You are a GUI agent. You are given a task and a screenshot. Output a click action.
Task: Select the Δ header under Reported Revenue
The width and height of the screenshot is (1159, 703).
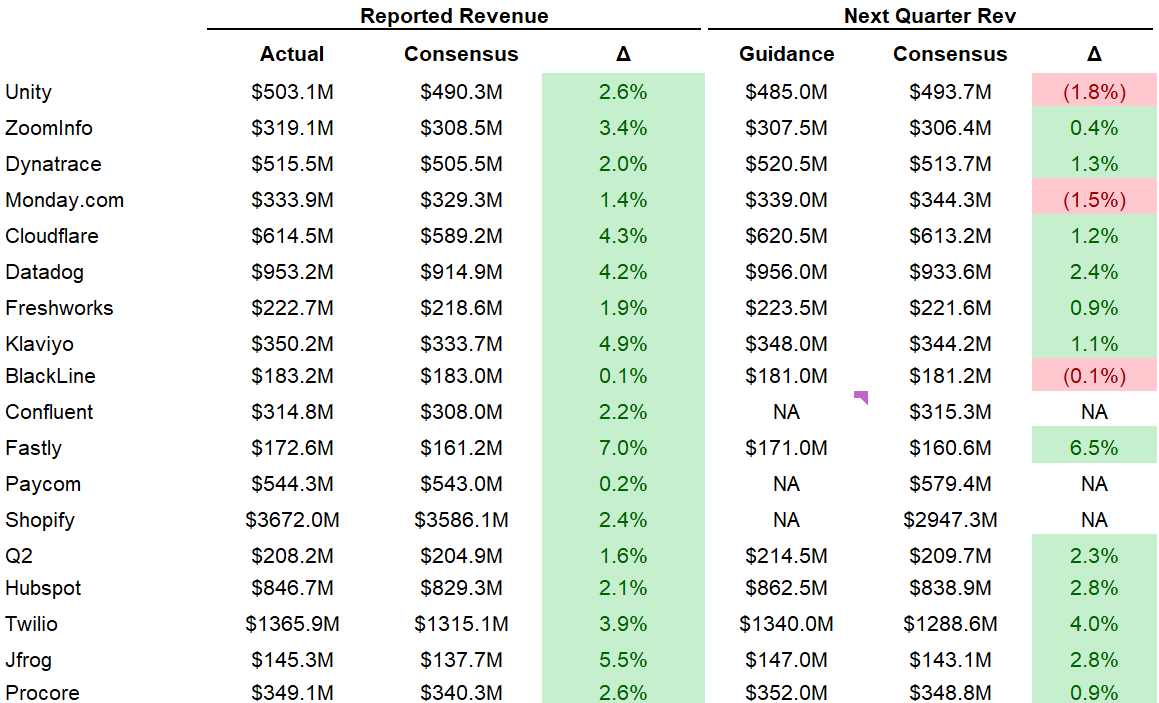click(x=623, y=54)
